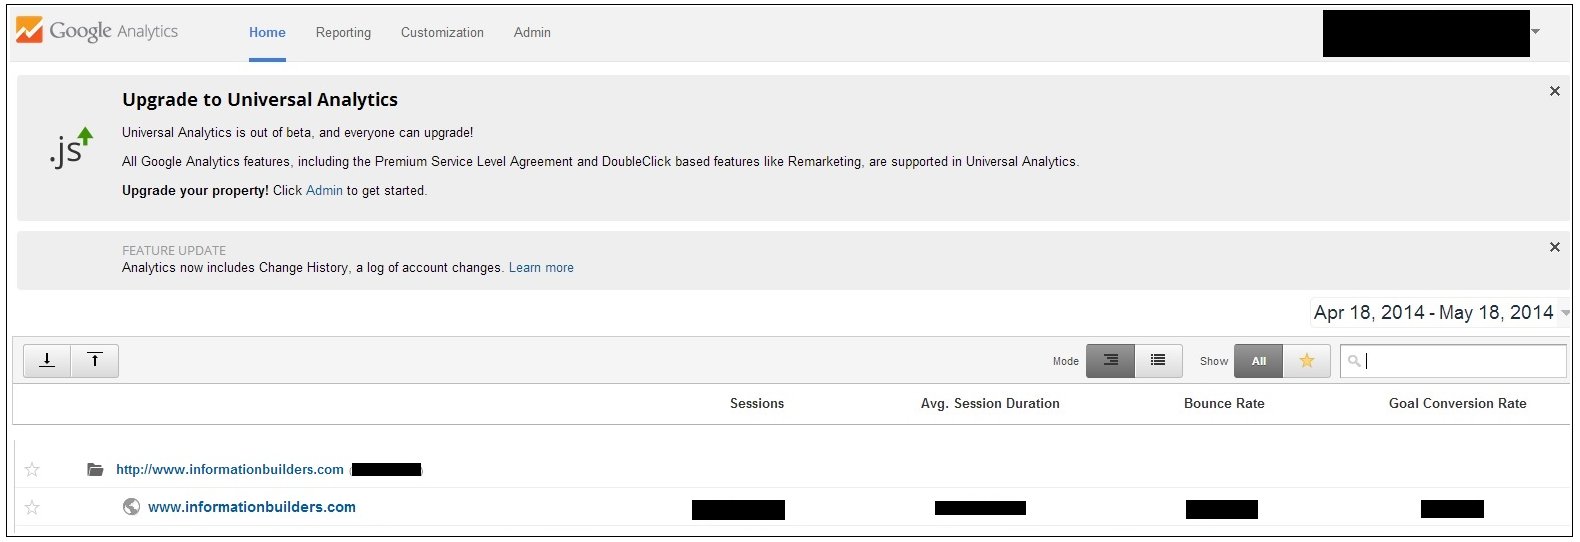Follow the Admin link in upgrade banner
The width and height of the screenshot is (1580, 542).
tap(324, 190)
